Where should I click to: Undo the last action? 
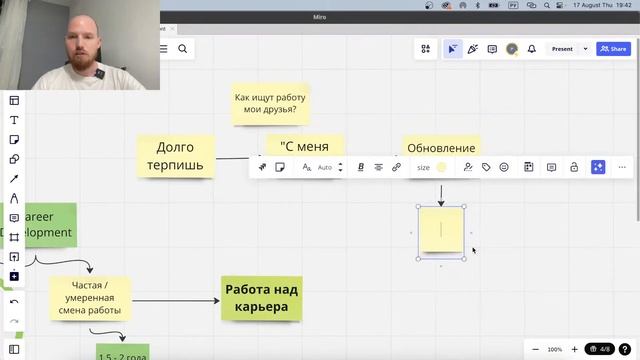point(14,302)
